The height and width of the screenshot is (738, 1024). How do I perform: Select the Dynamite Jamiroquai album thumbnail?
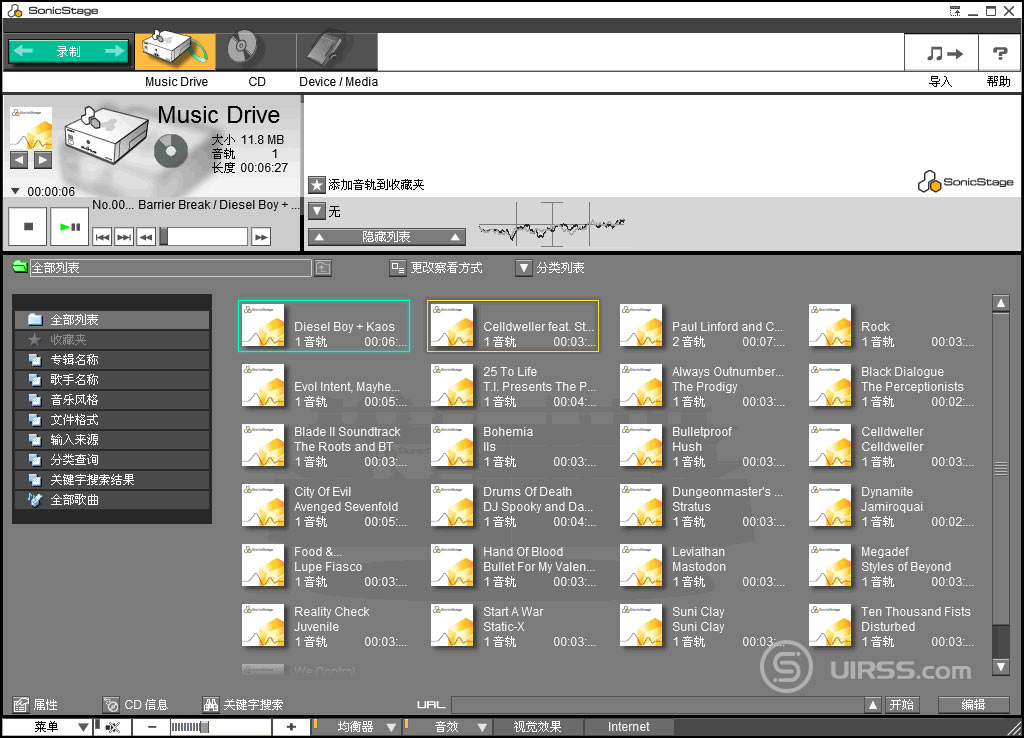click(x=830, y=506)
